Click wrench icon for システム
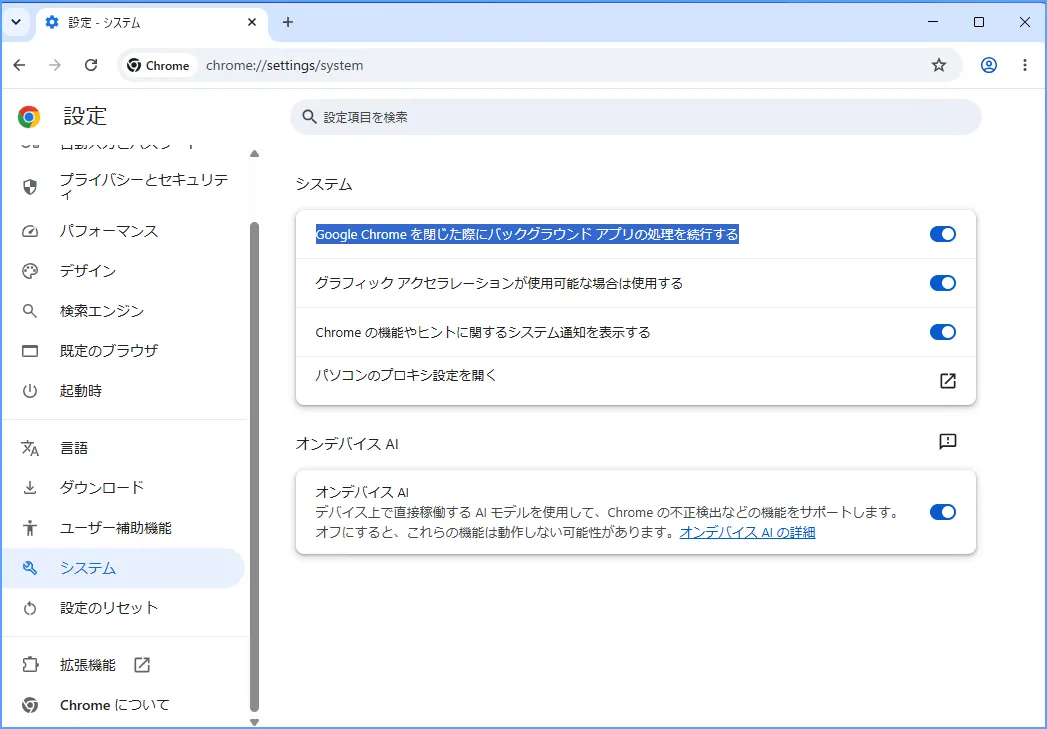 30,568
